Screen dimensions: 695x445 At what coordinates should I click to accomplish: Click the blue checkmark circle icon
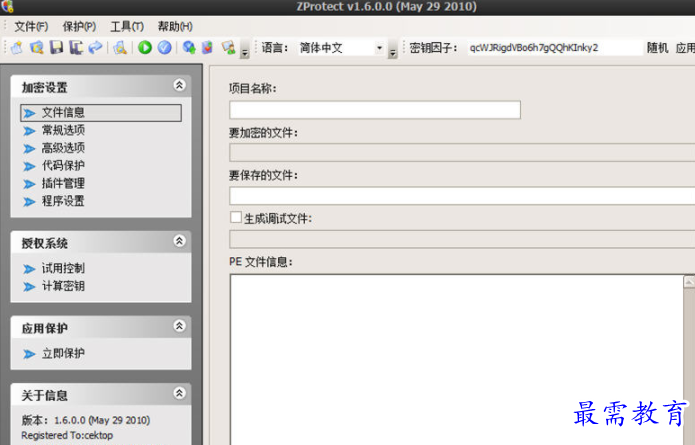164,47
